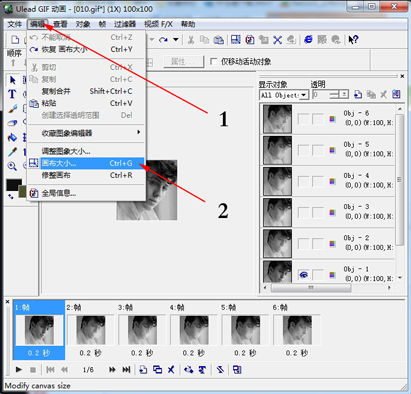This screenshot has height=394, width=411.
Task: Toggle visibility box of Obj - 2
Action: [303, 244]
